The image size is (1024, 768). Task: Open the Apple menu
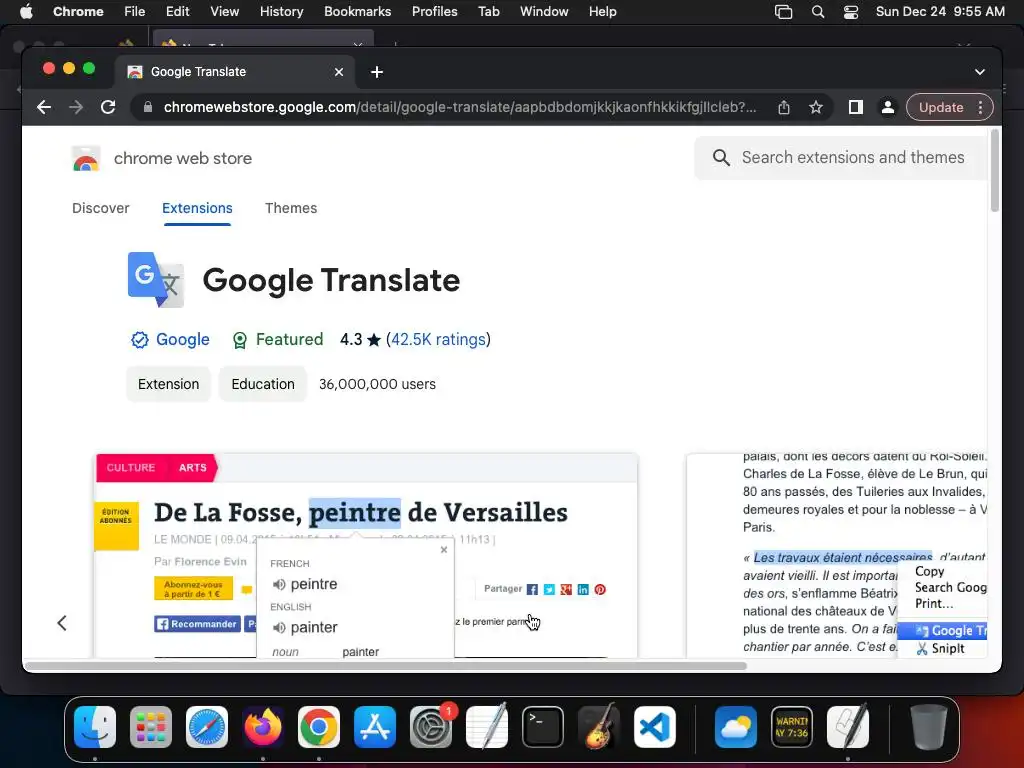26,12
